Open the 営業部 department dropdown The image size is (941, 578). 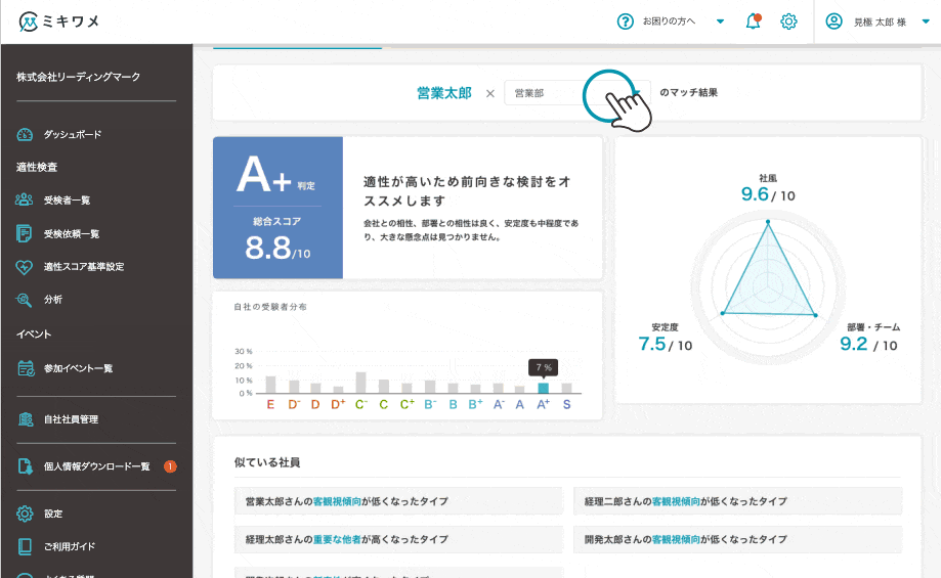(x=576, y=93)
